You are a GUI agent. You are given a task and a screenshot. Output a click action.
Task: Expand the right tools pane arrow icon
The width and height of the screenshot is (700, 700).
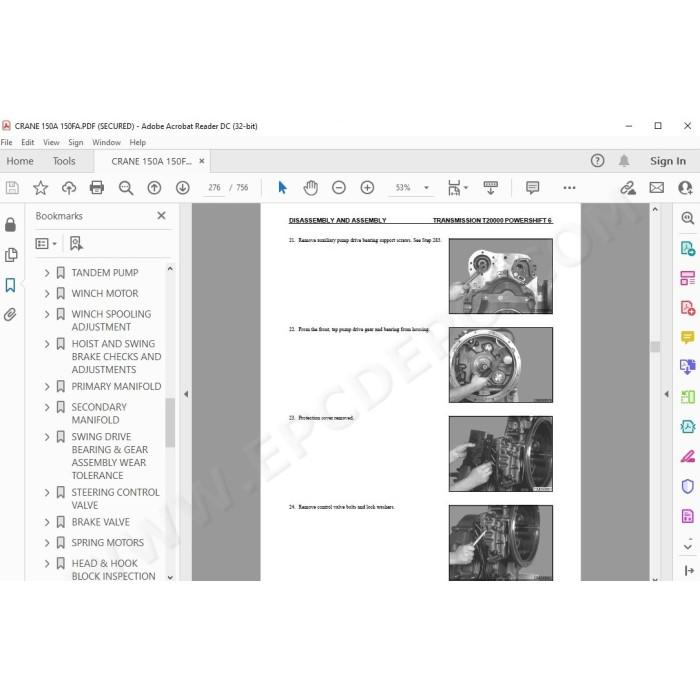tap(689, 570)
